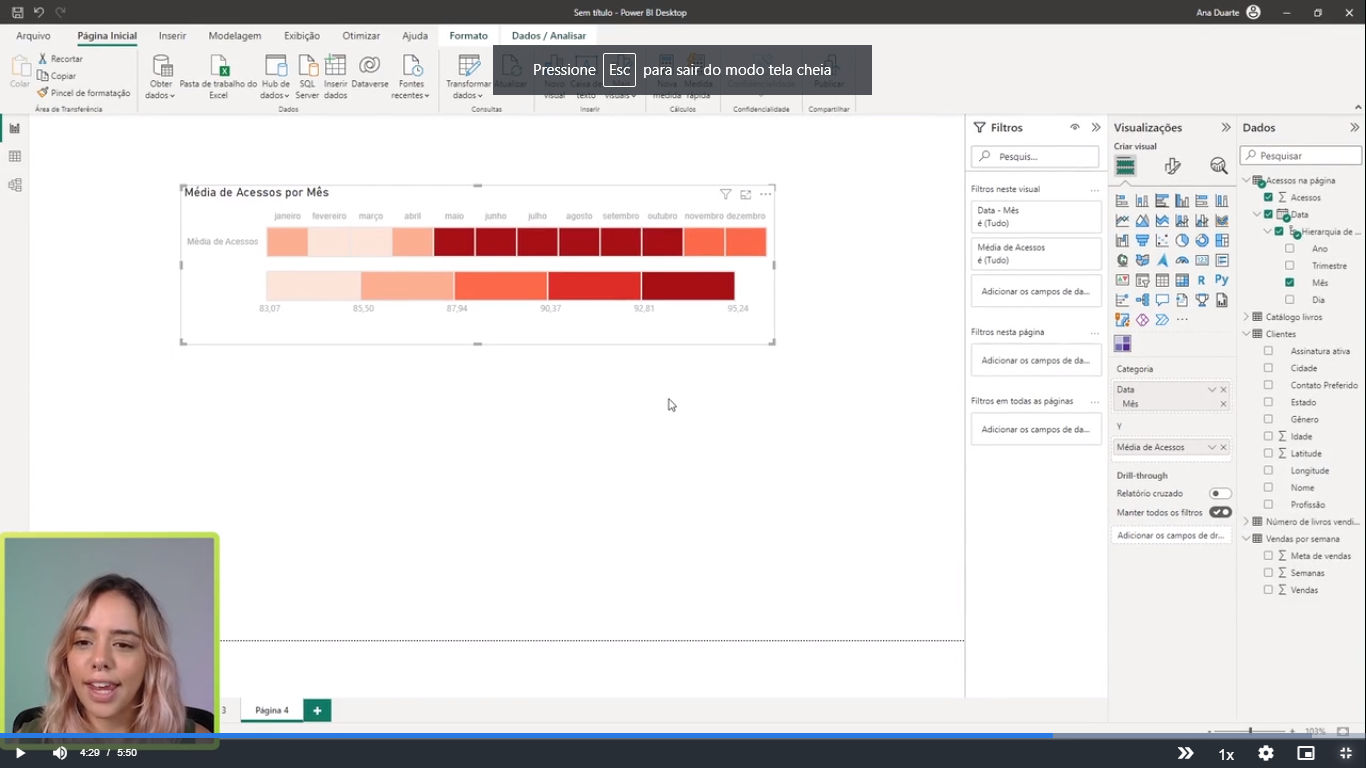Toggle Manter todos os filtros switch

coord(1220,512)
